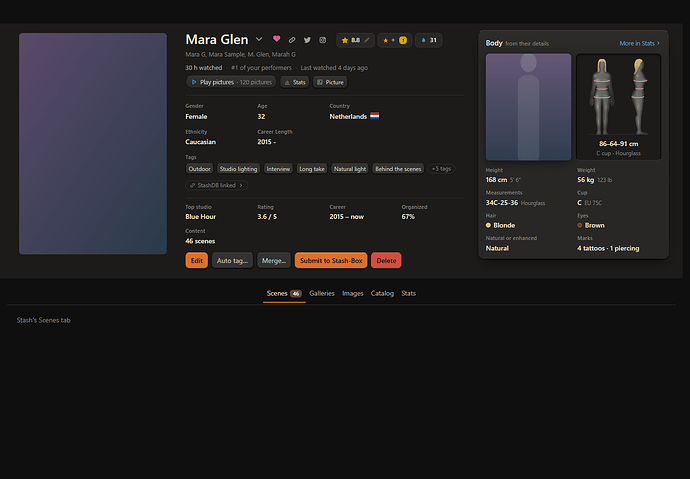Switch to the Scenes tab
Viewport: 690px width, 479px height.
click(284, 293)
